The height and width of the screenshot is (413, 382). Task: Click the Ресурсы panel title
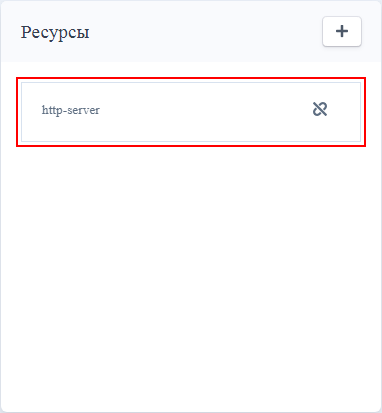(x=55, y=32)
